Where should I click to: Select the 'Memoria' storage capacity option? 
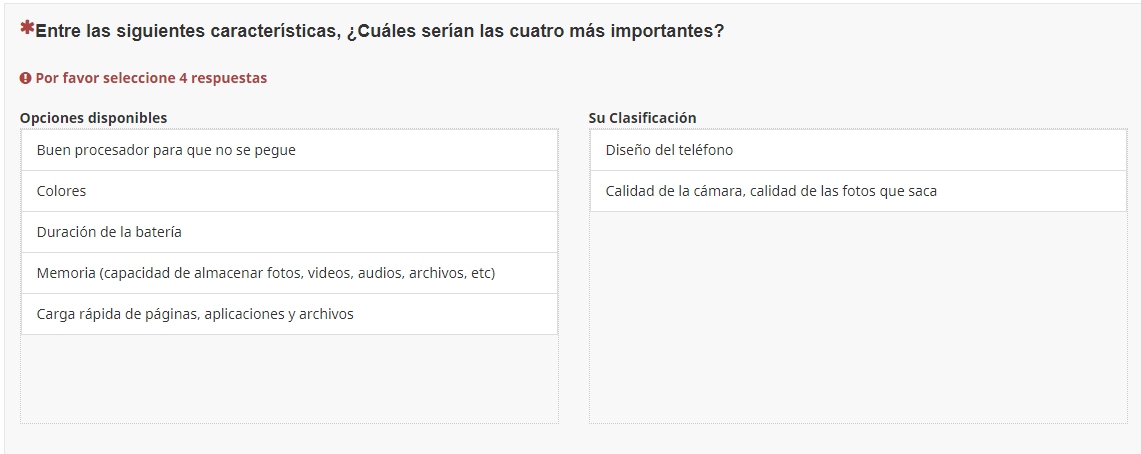click(x=289, y=273)
